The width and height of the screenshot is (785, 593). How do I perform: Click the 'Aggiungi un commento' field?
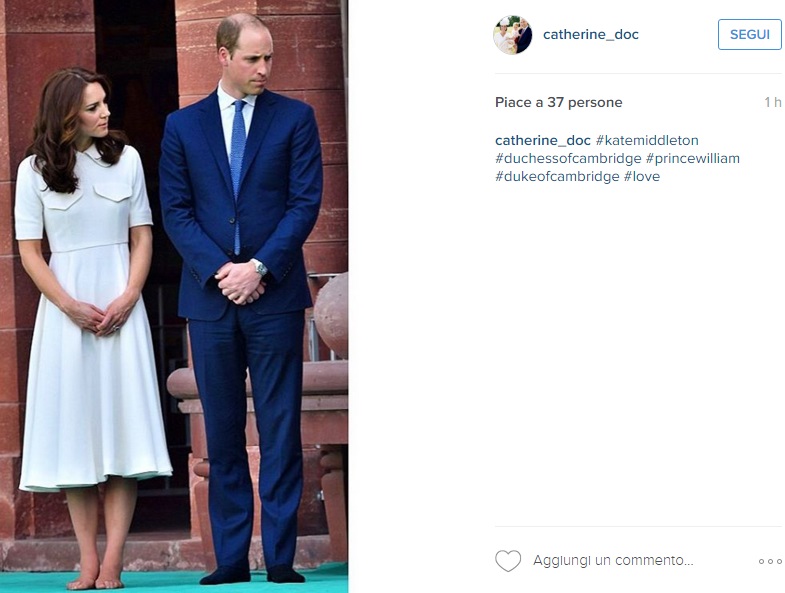[x=613, y=560]
